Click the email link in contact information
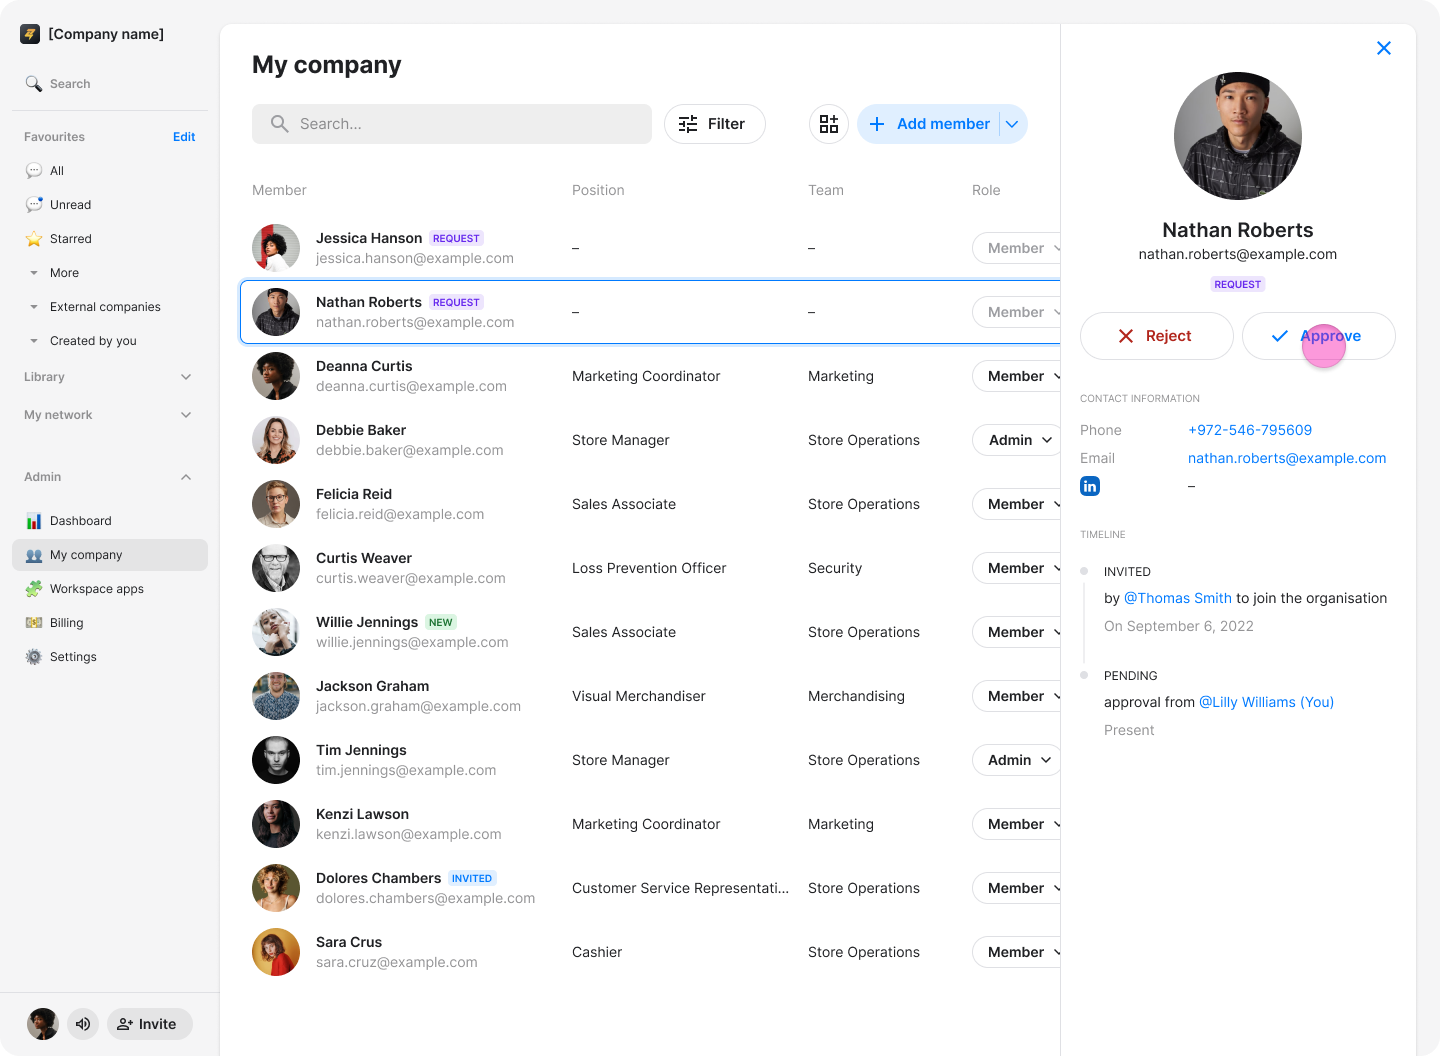Viewport: 1440px width, 1056px height. (x=1287, y=458)
